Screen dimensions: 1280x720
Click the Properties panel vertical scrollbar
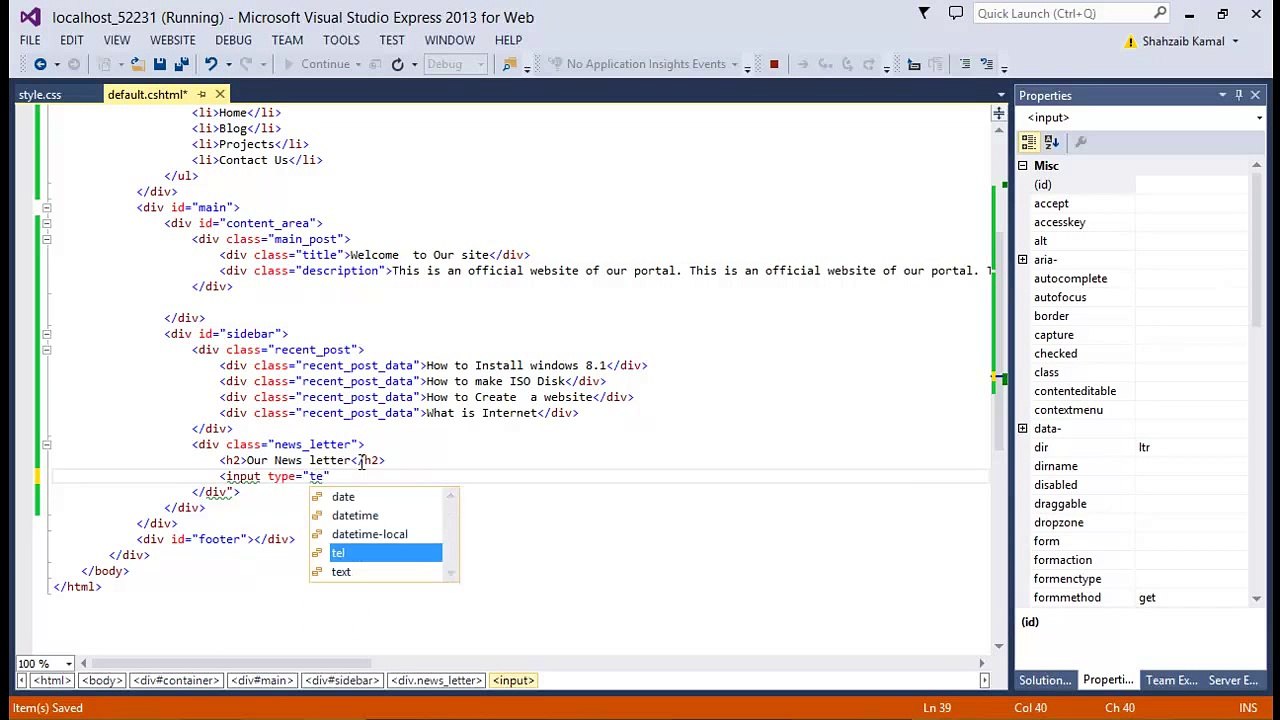click(1257, 250)
